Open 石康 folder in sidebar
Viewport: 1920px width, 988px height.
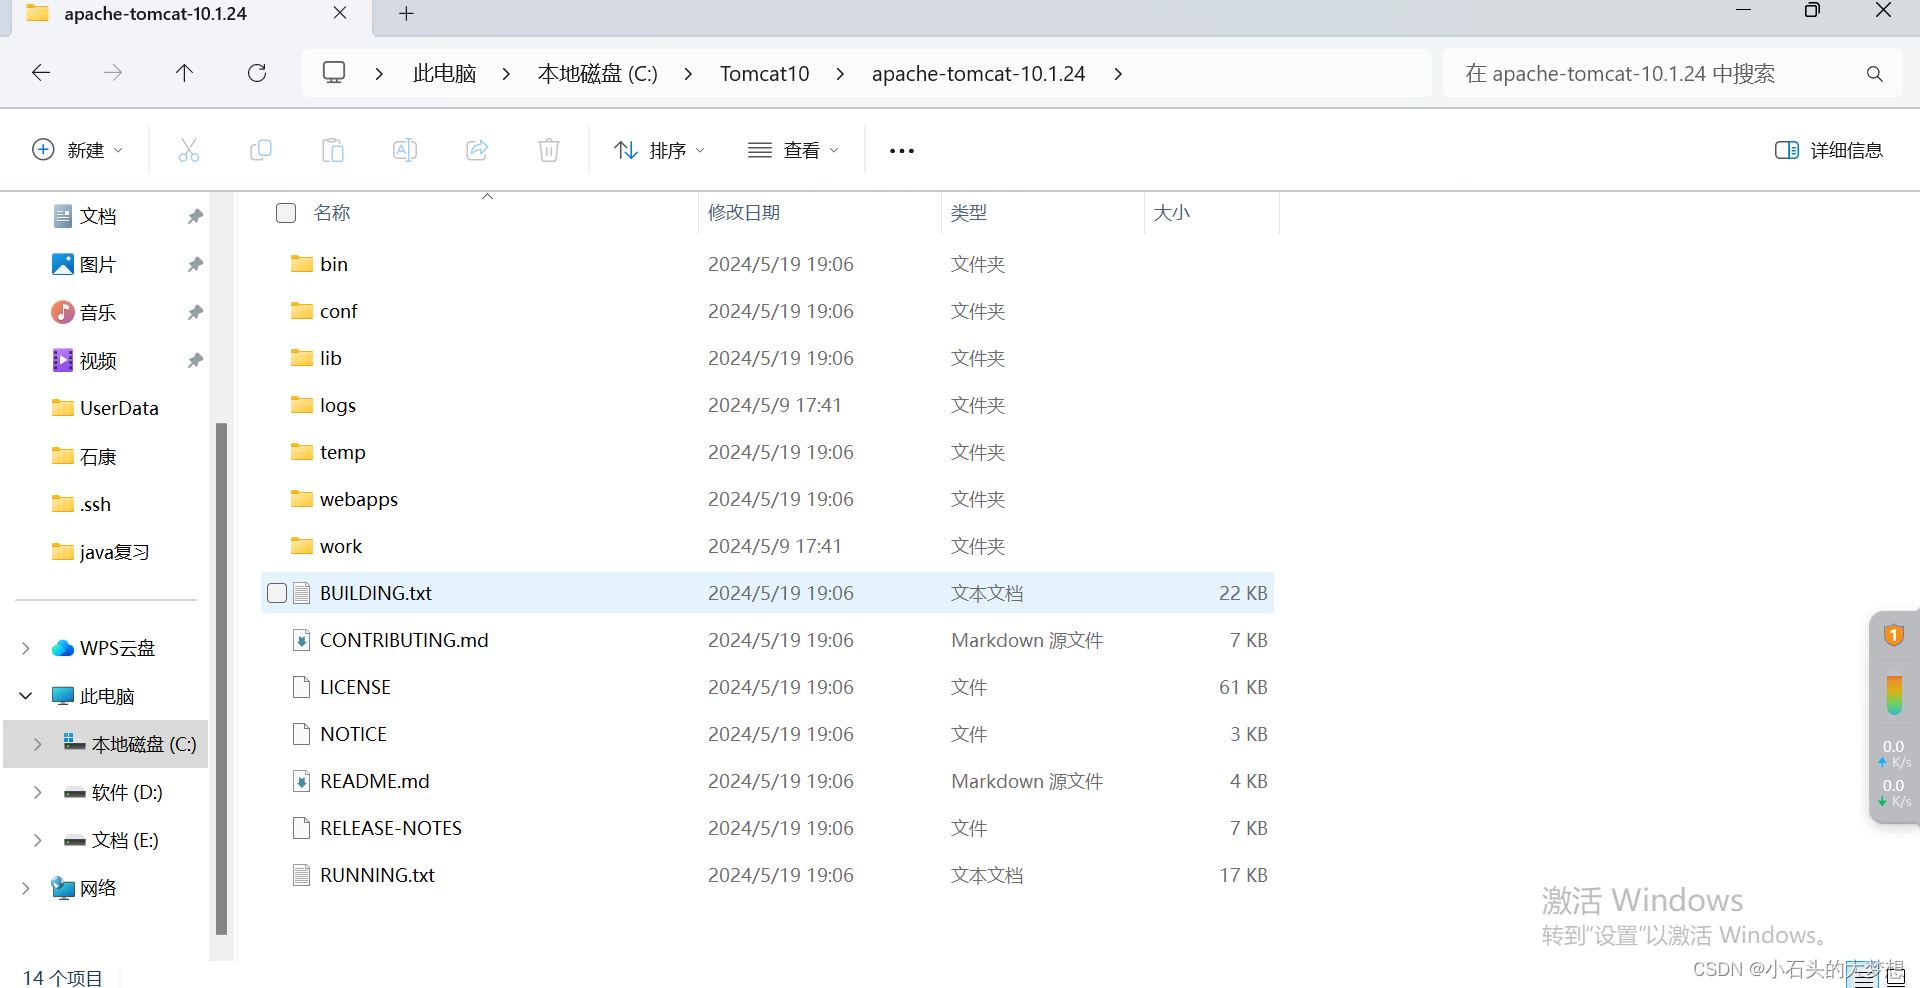coord(84,456)
